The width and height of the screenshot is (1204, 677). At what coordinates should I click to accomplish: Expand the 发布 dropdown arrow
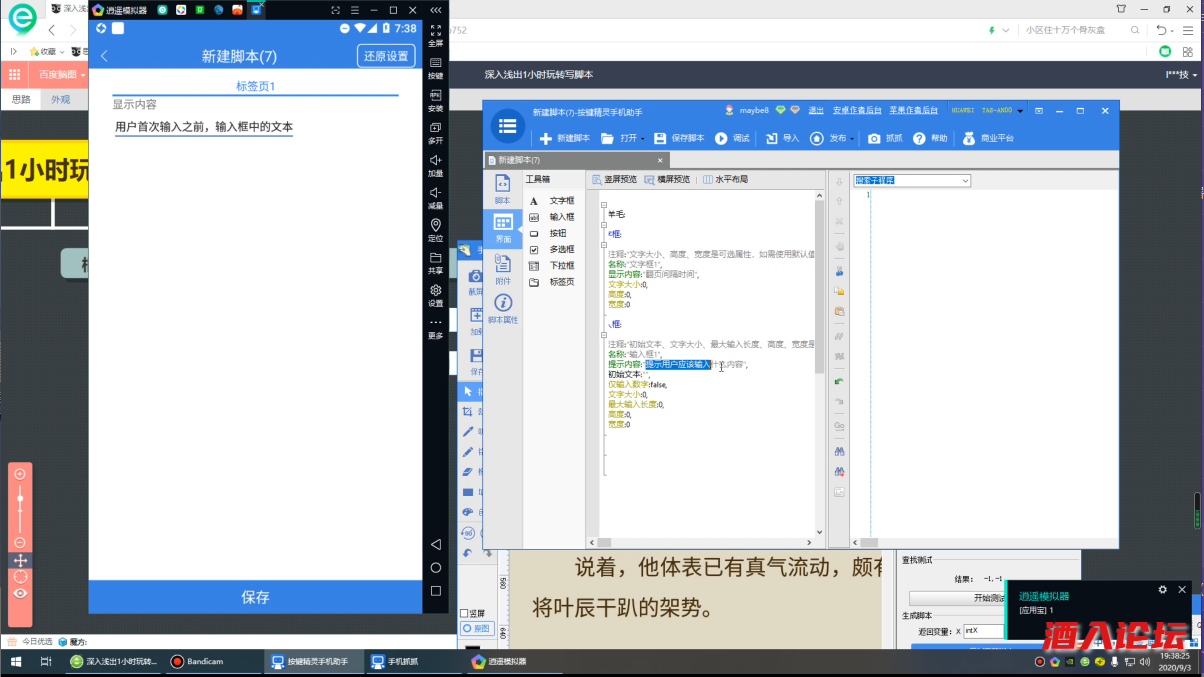coord(851,140)
